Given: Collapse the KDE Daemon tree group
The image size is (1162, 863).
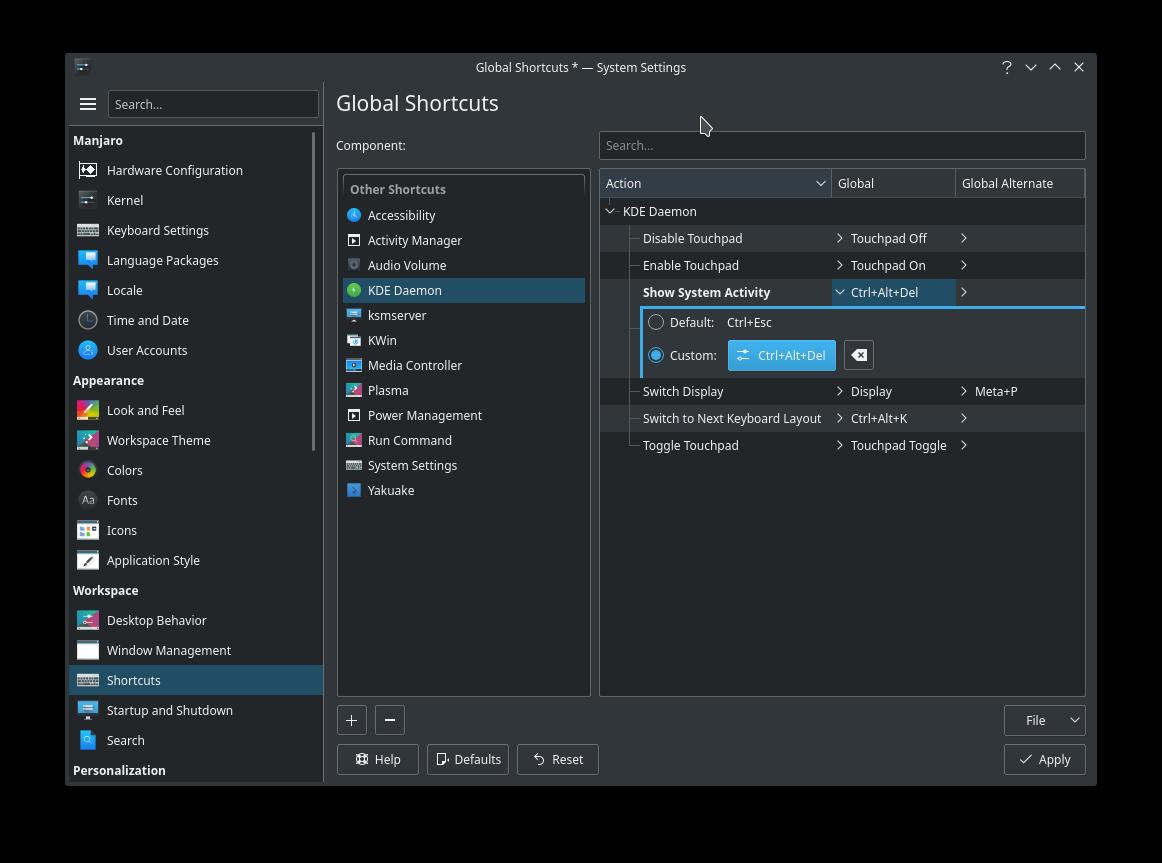Looking at the screenshot, I should (610, 211).
